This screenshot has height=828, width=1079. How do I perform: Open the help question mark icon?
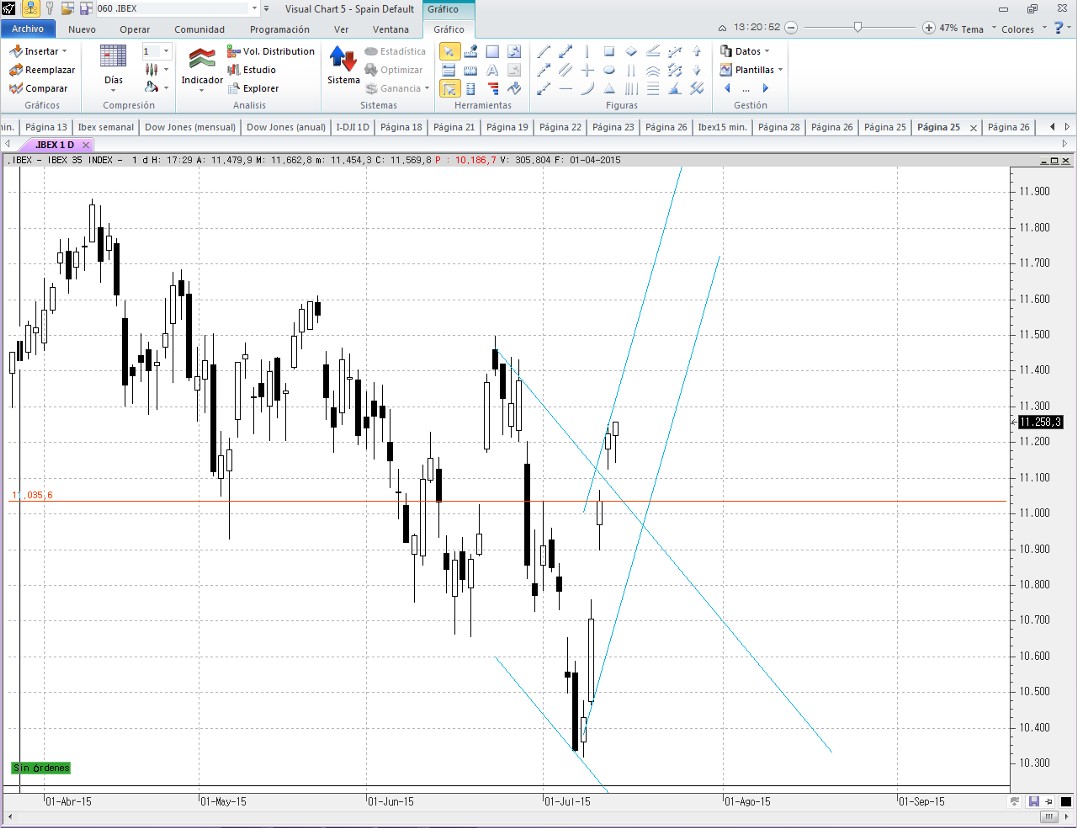click(x=1058, y=28)
